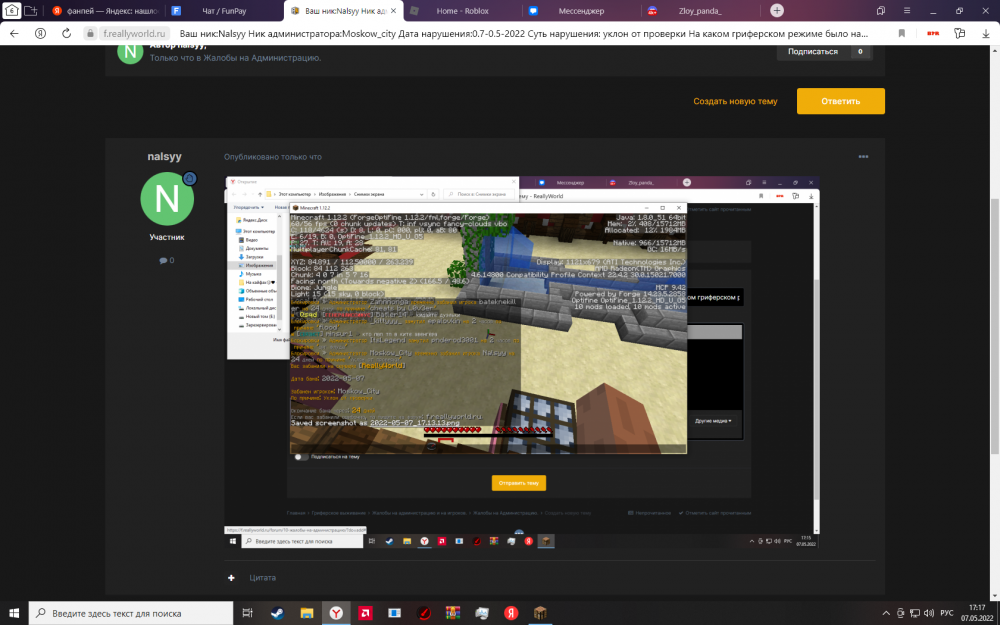
Task: Open the tab collections icon in title bar
Action: [881, 11]
